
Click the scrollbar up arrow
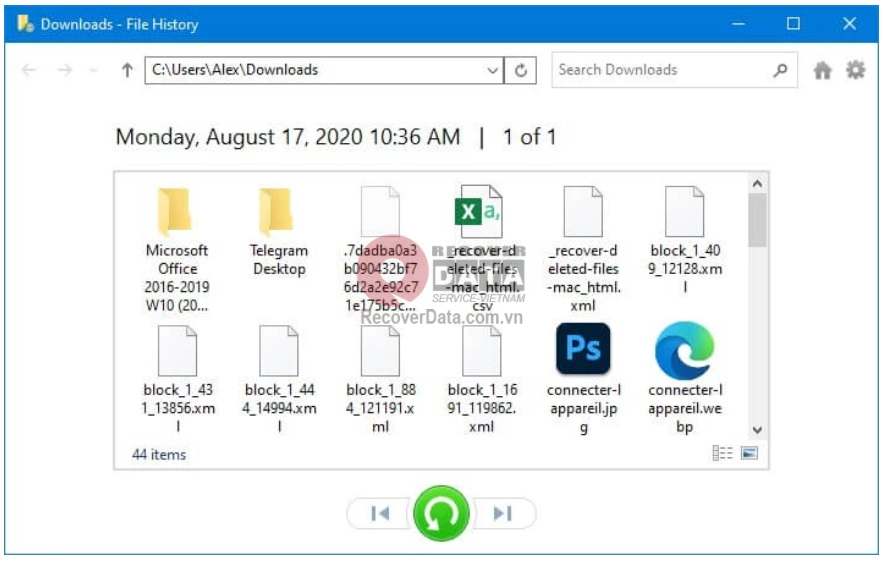(x=757, y=184)
